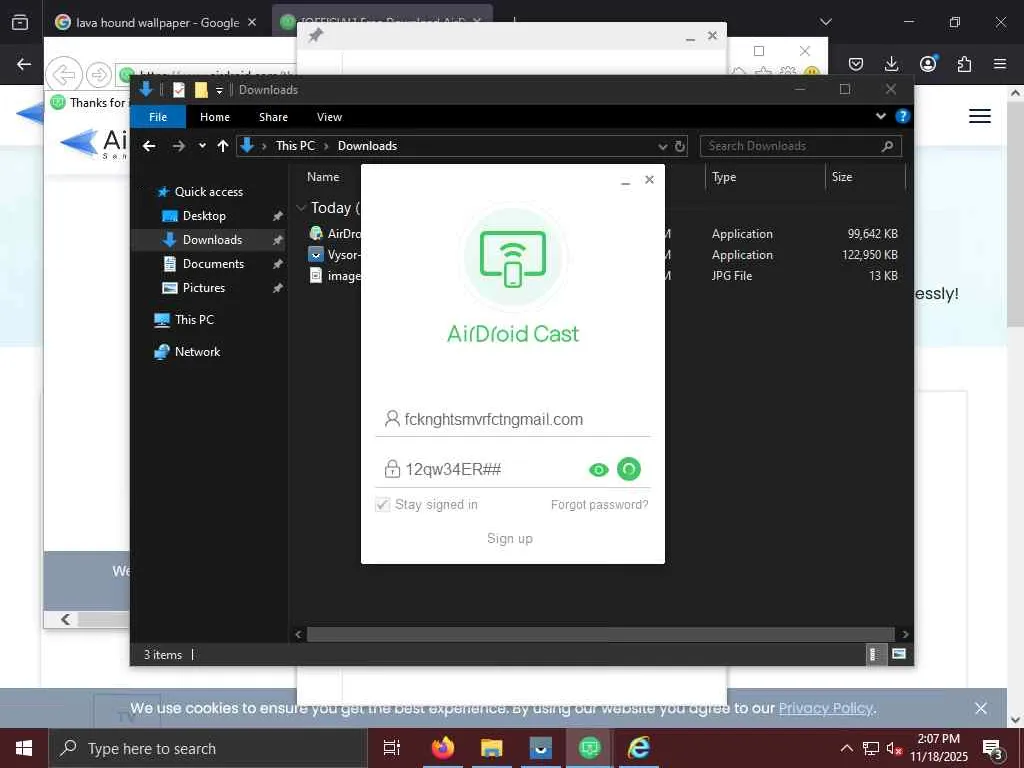Screen dimensions: 1024x768
Task: Open the website hamburger menu
Action: click(x=980, y=116)
